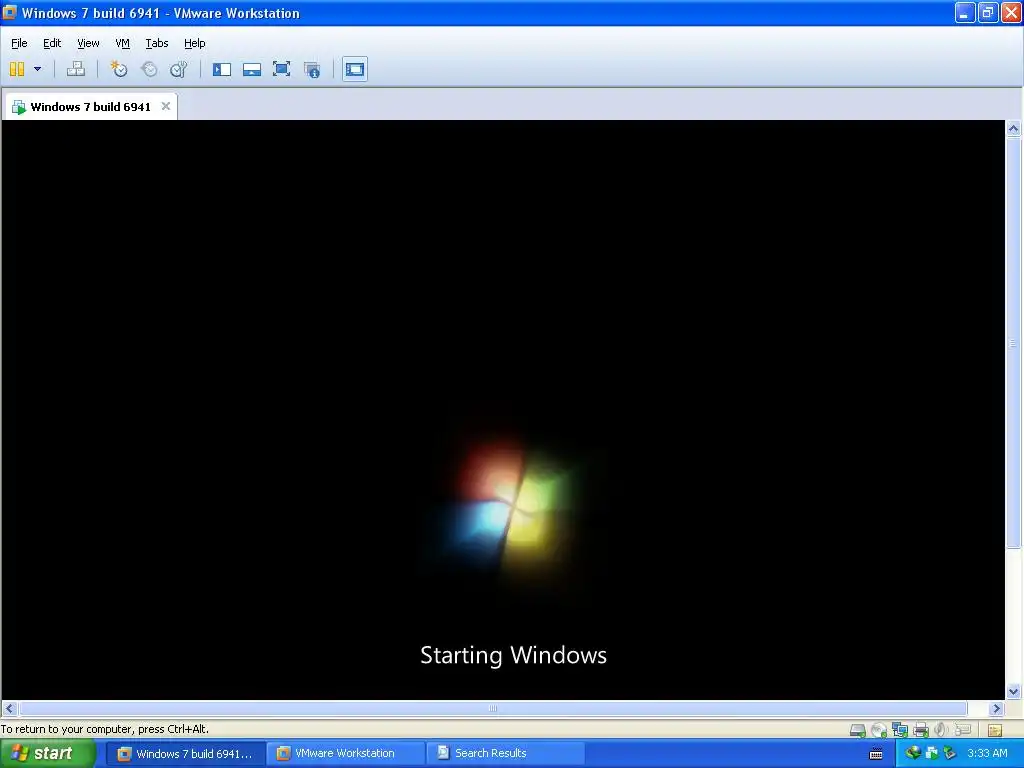Toggle the console view icon
This screenshot has height=768, width=1024.
(355, 69)
